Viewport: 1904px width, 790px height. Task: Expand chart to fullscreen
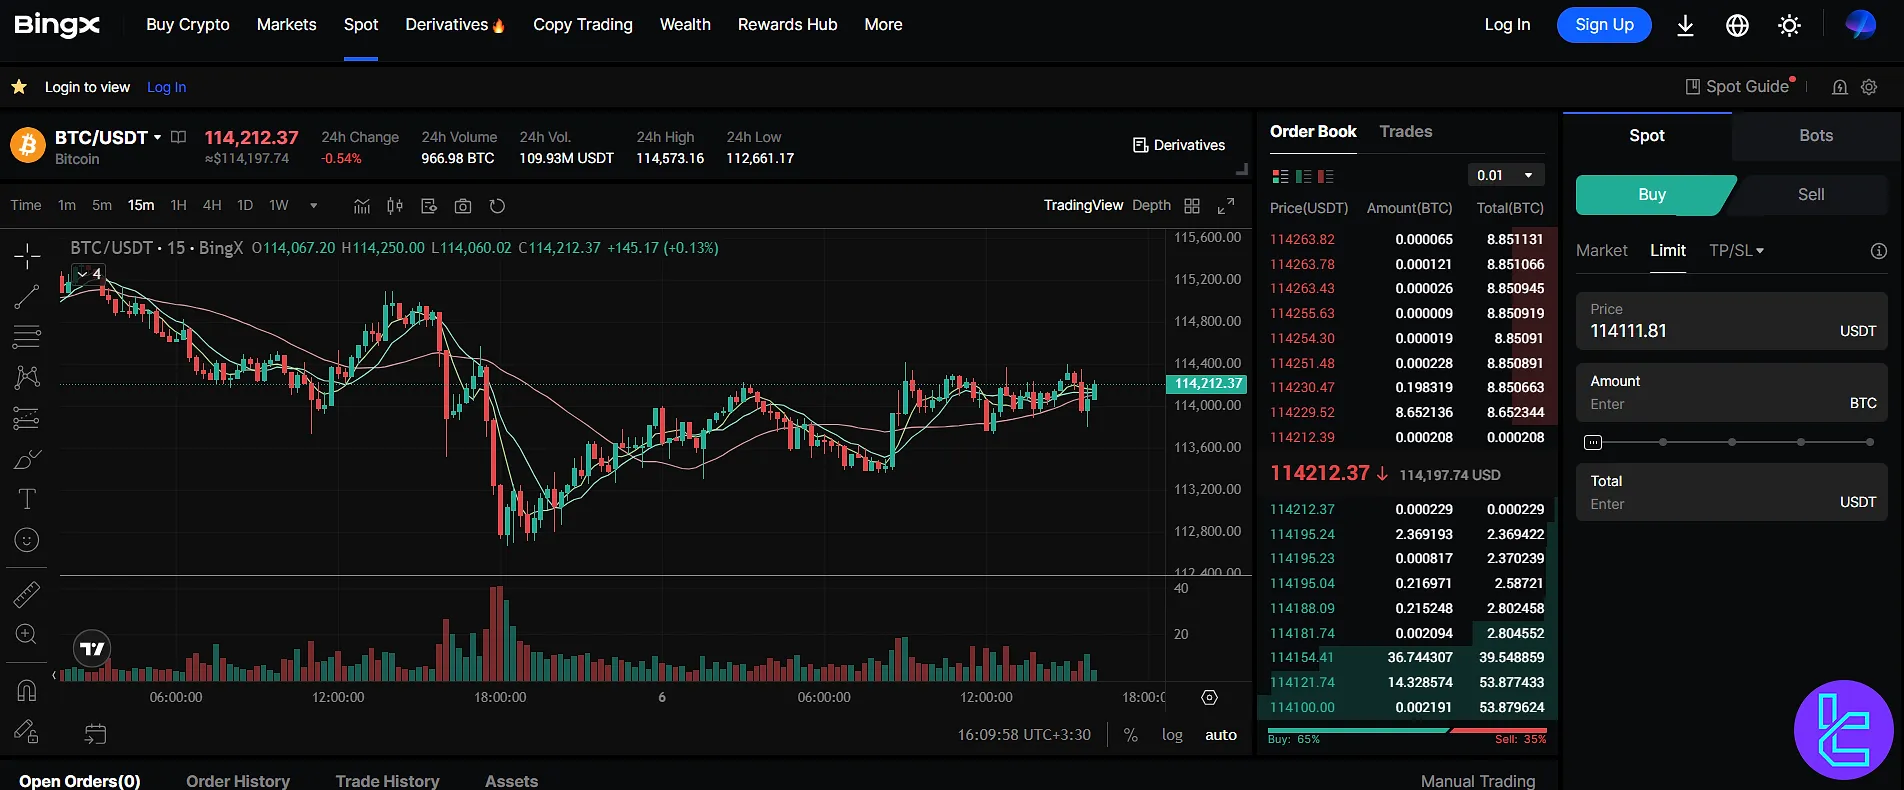click(x=1226, y=205)
